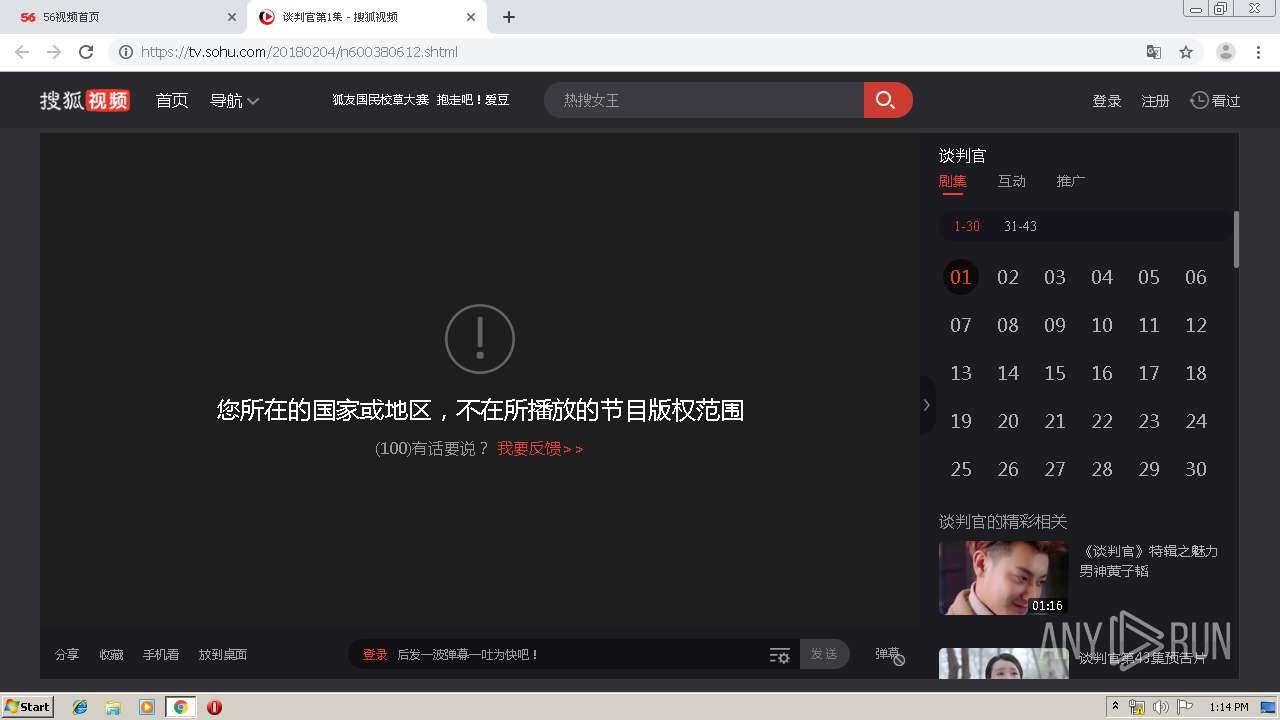Click the 注册 link in header
The image size is (1280, 720).
click(1155, 101)
